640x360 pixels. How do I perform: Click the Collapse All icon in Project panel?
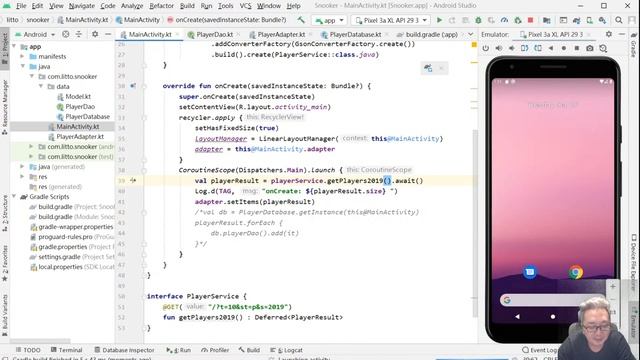tap(79, 34)
